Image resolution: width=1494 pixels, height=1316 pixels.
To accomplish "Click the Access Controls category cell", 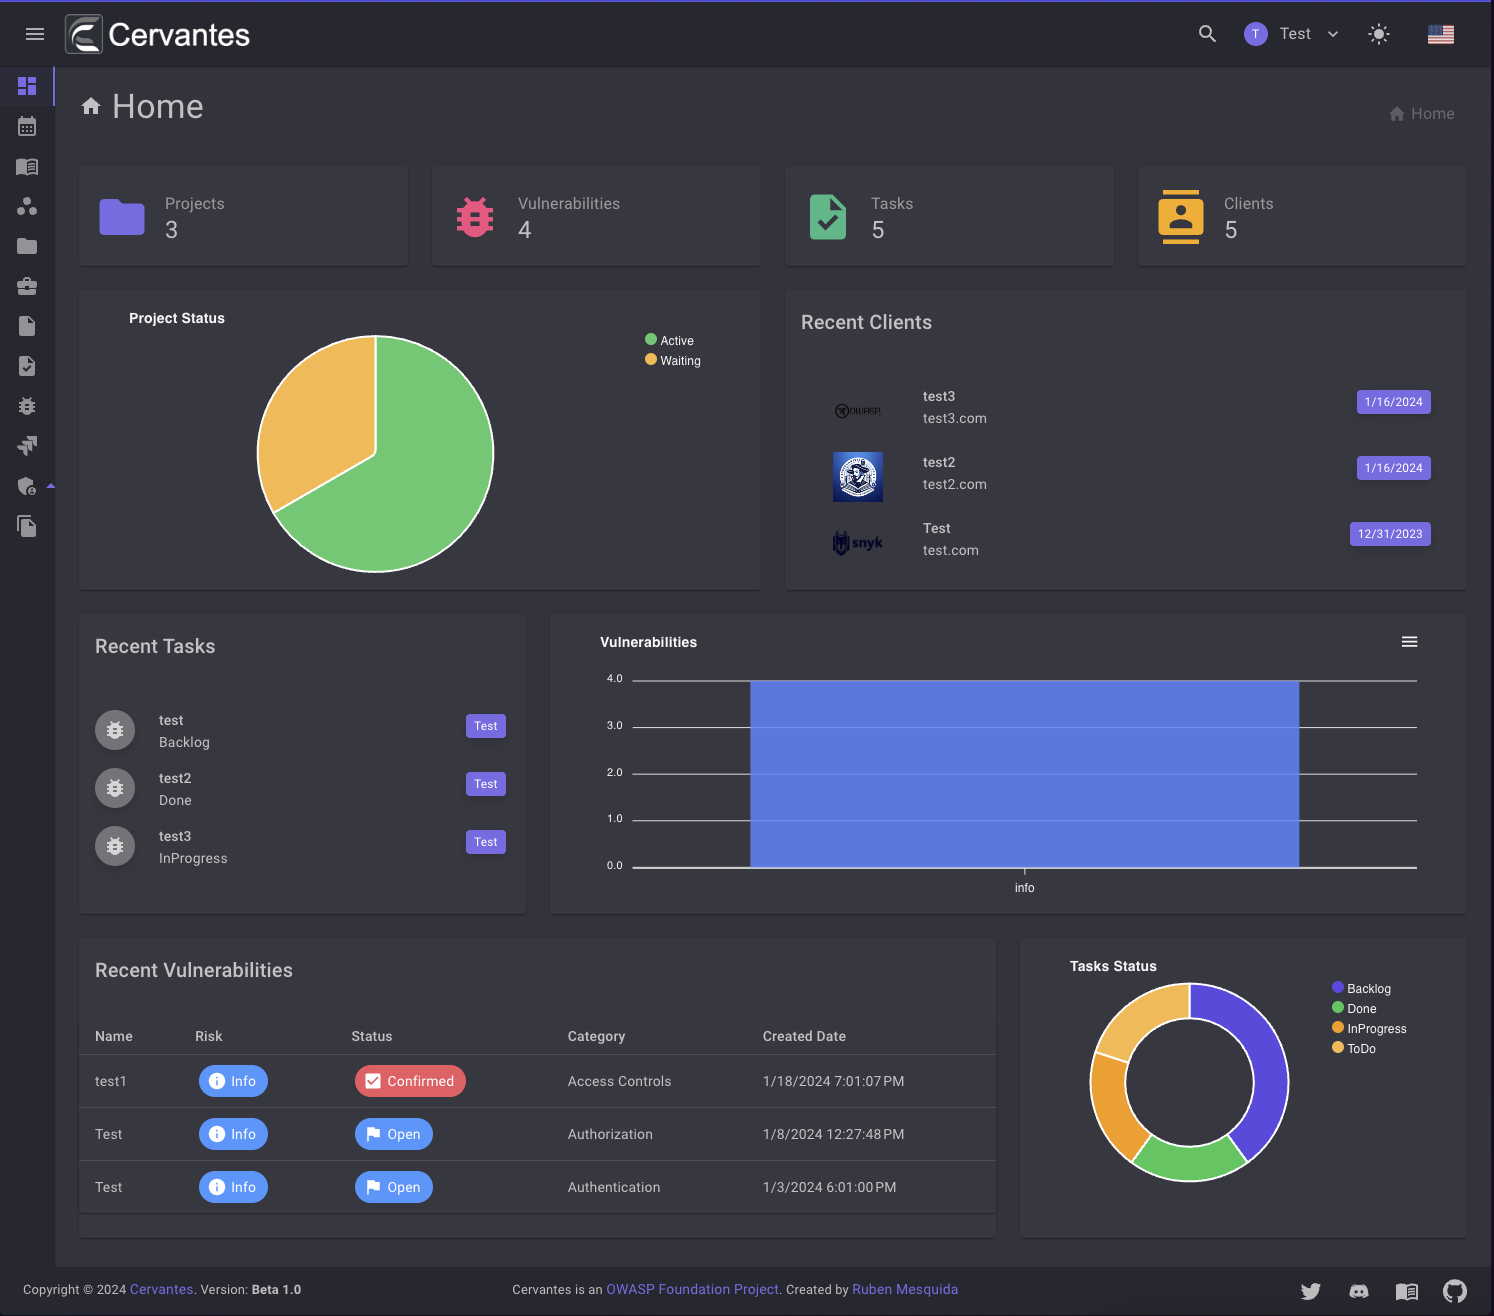I will point(619,1081).
